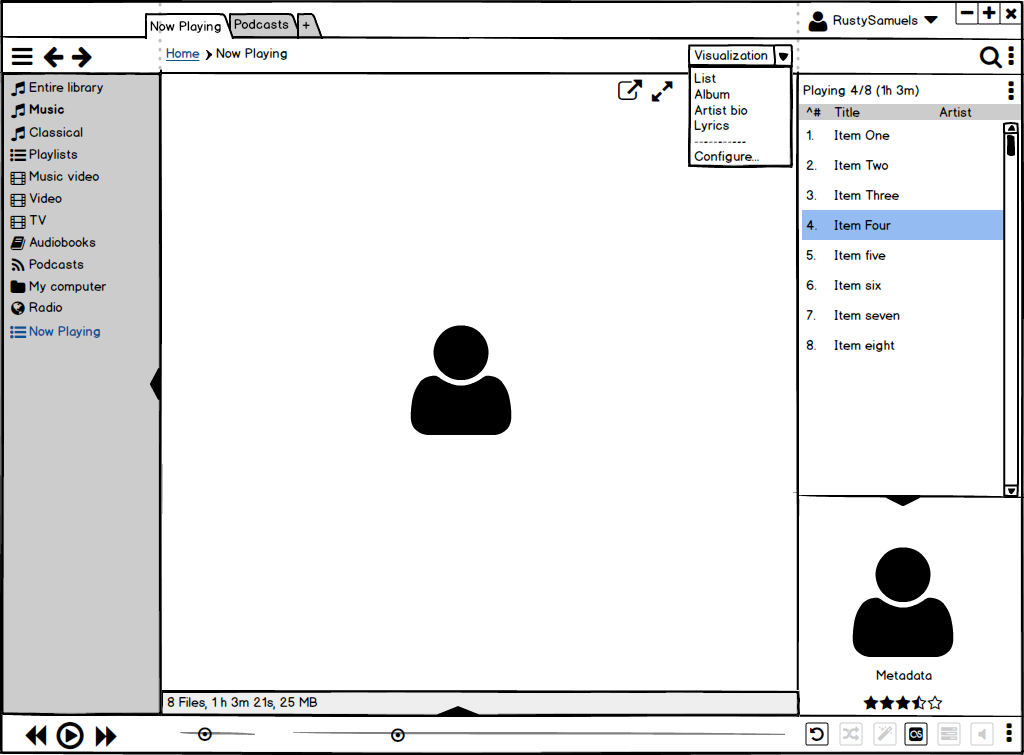Screen dimensions: 1024x755
Task: Toggle repeat playback mode
Action: (817, 735)
